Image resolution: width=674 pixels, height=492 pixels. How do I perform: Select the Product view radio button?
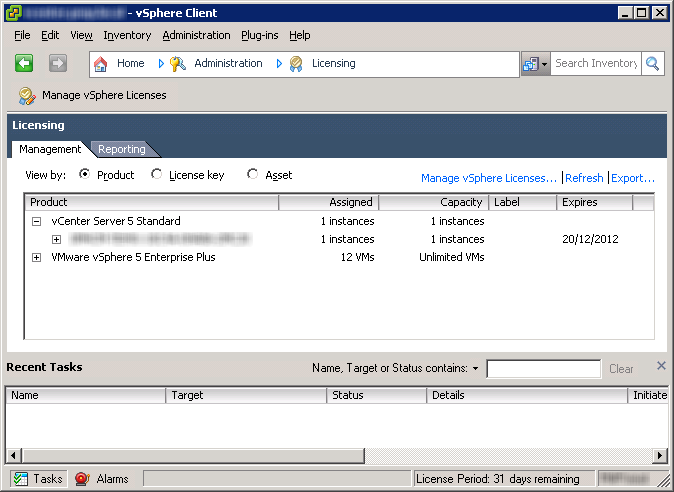84,175
